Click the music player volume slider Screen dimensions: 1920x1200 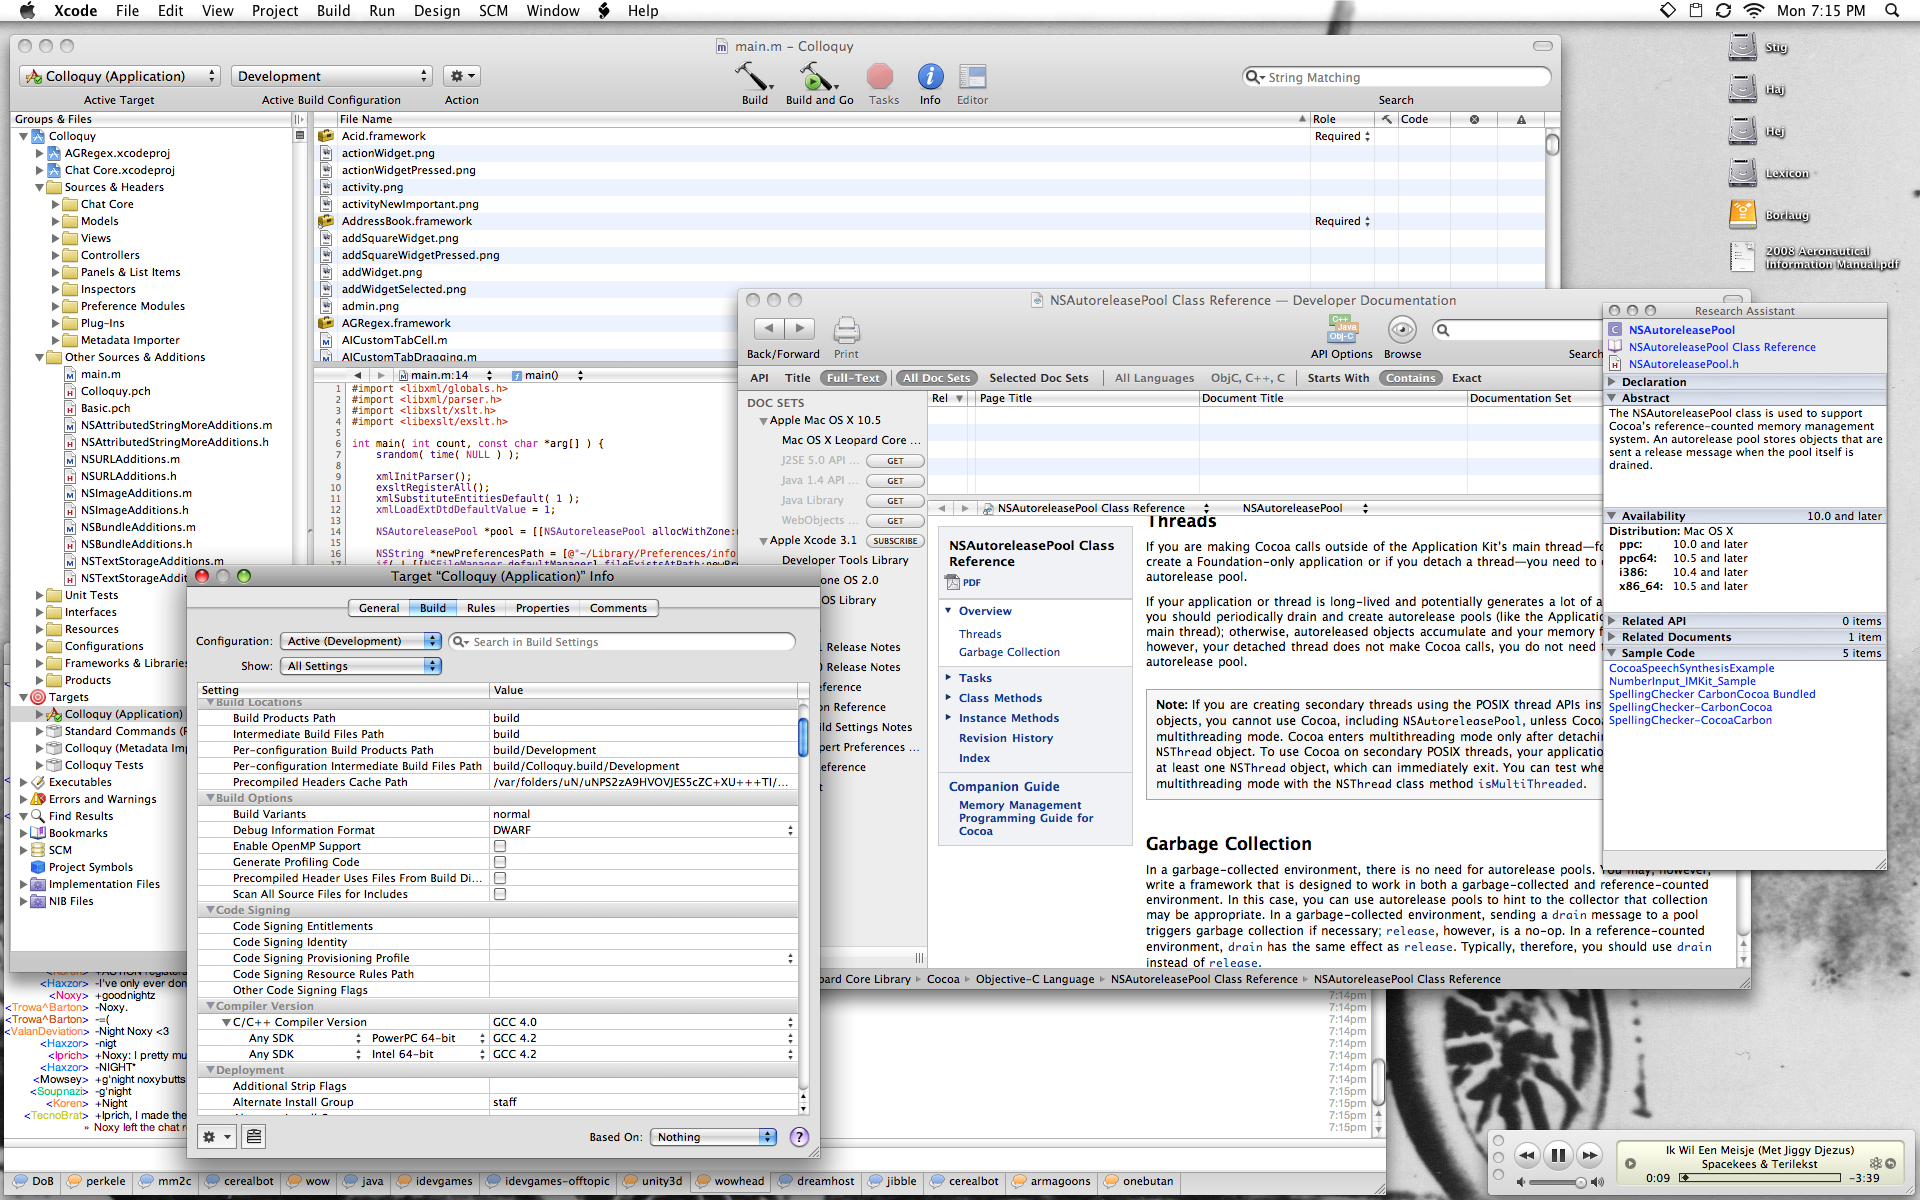[1556, 1182]
